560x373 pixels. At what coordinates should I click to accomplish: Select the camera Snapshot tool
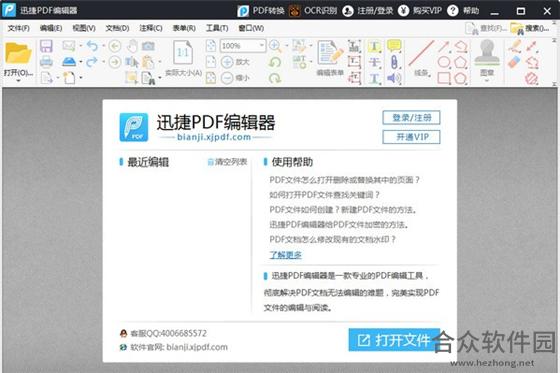[148, 46]
